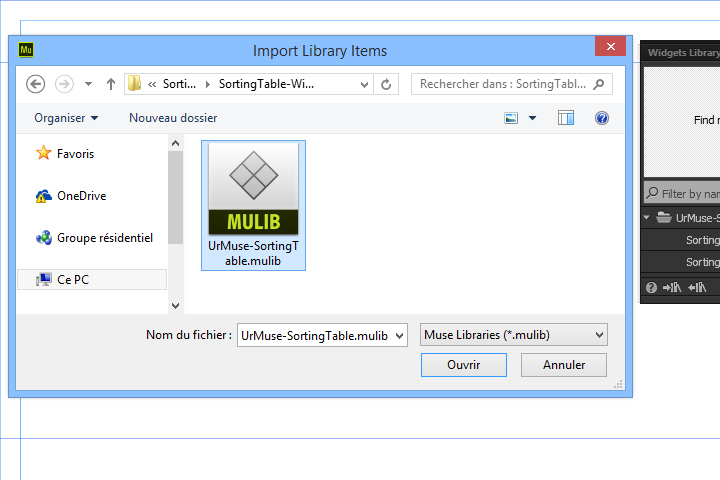Click the navigation pane scrollbar thumb

click(175, 198)
